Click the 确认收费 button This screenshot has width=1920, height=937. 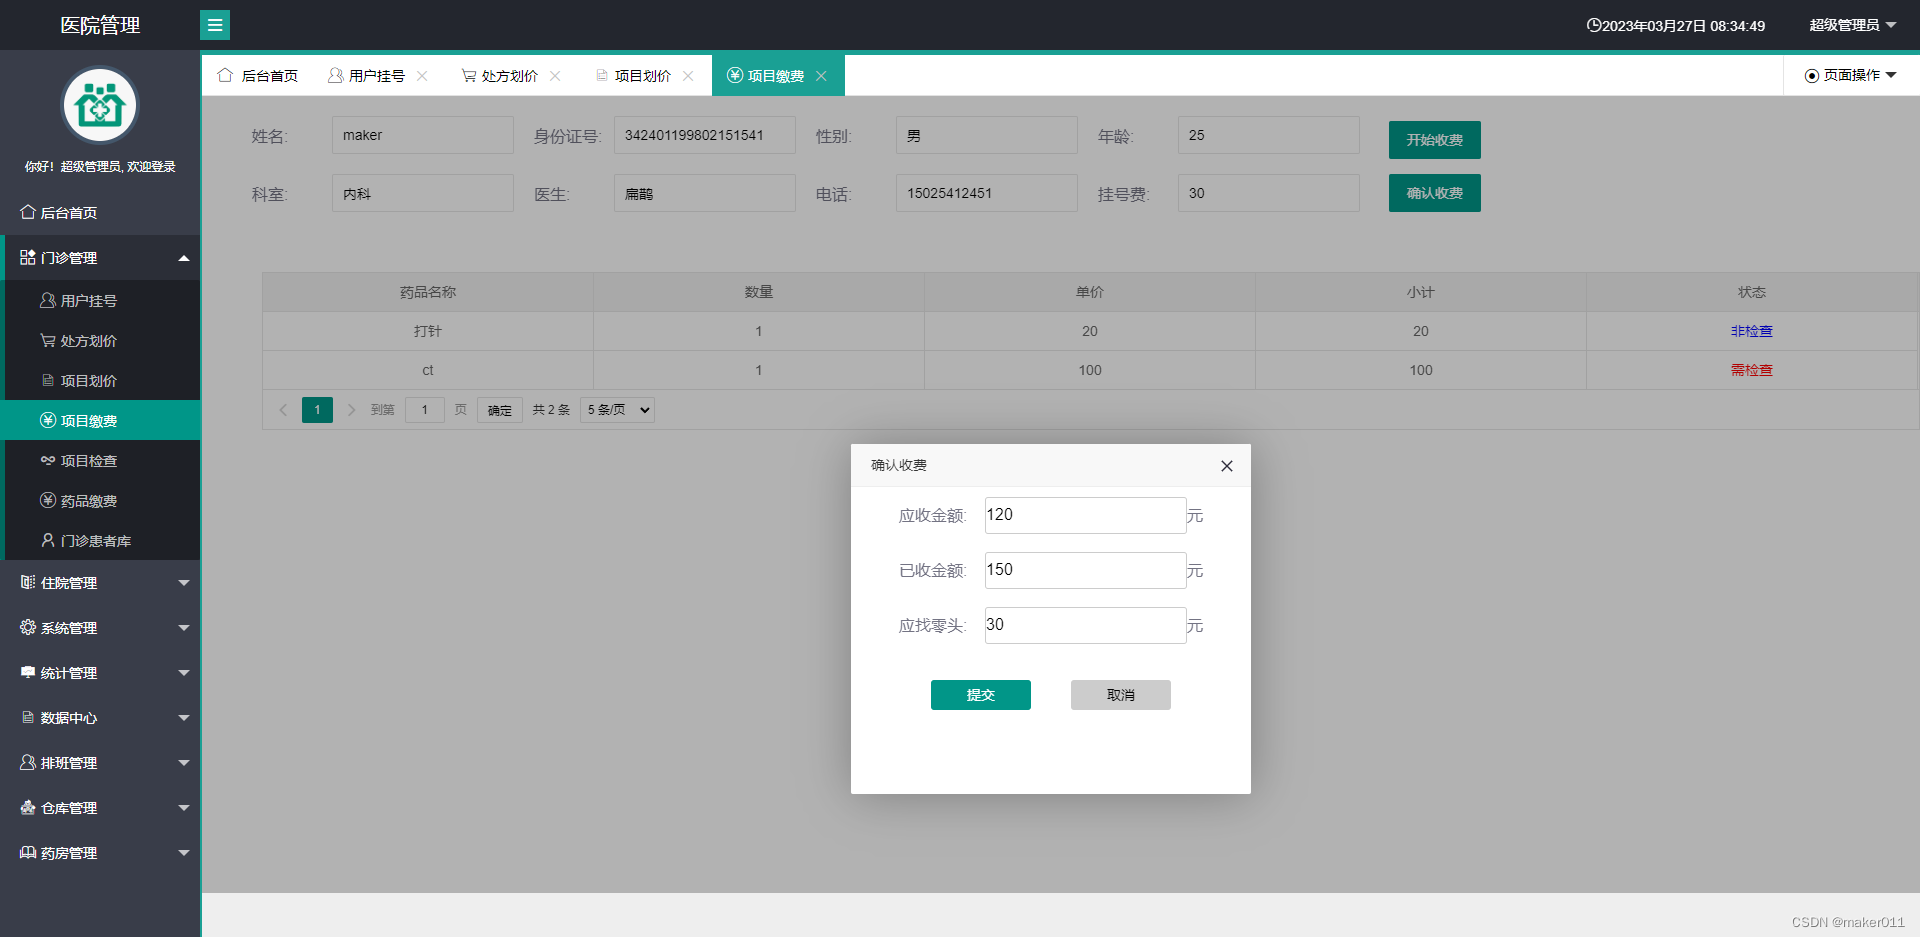pyautogui.click(x=1435, y=193)
